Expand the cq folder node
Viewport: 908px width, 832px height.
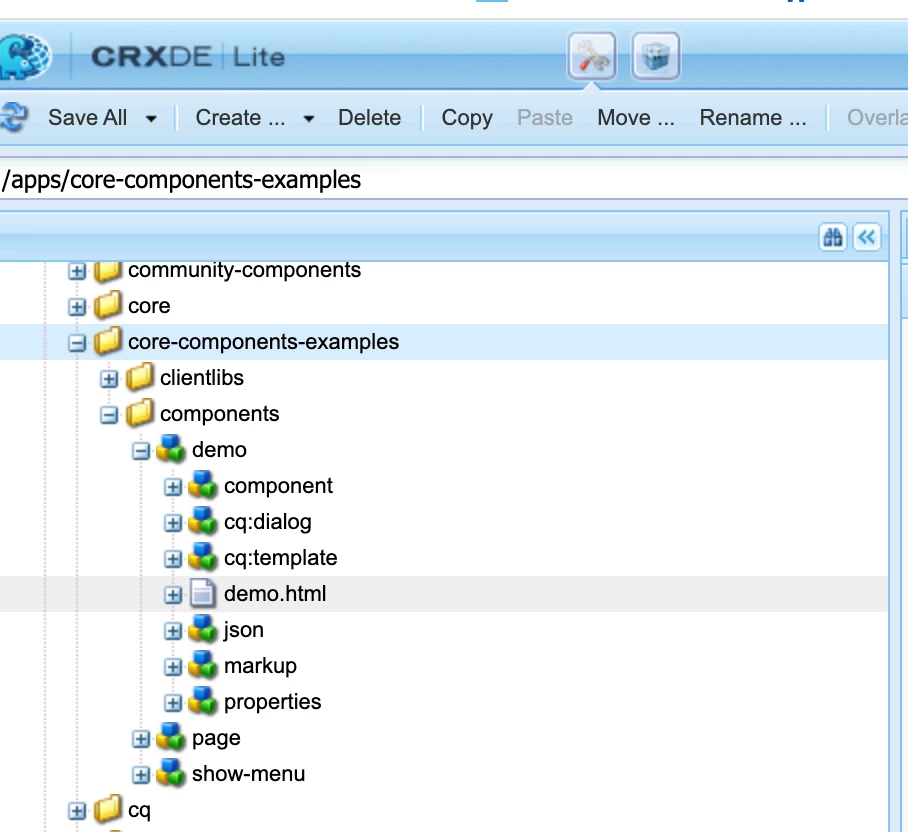76,811
